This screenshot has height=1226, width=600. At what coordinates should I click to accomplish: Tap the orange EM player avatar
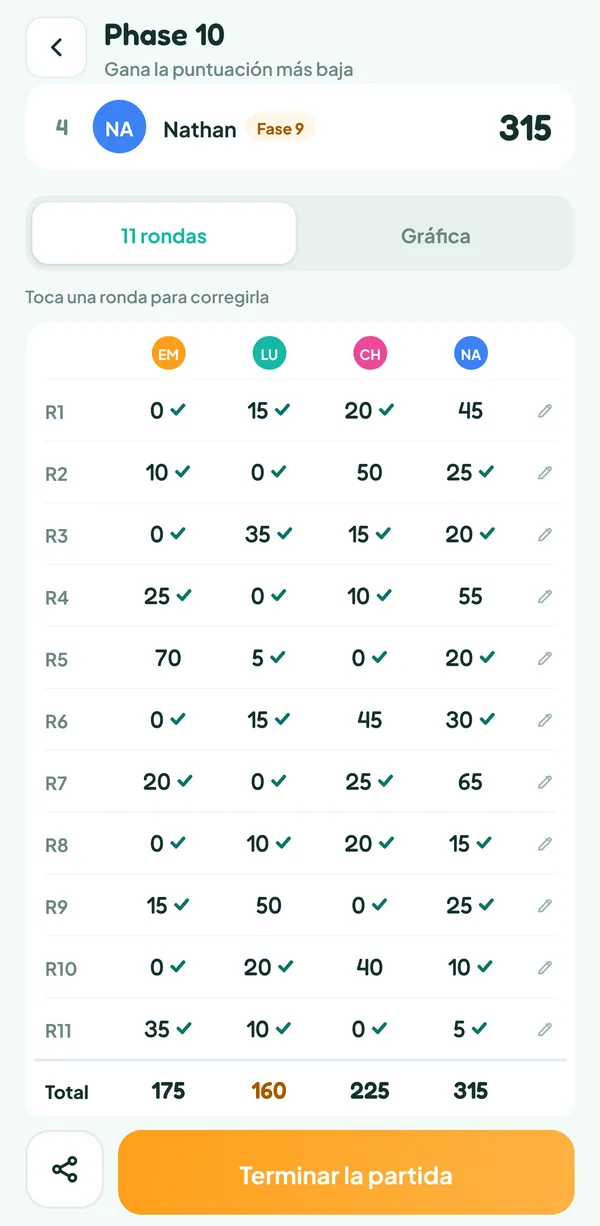tap(168, 354)
